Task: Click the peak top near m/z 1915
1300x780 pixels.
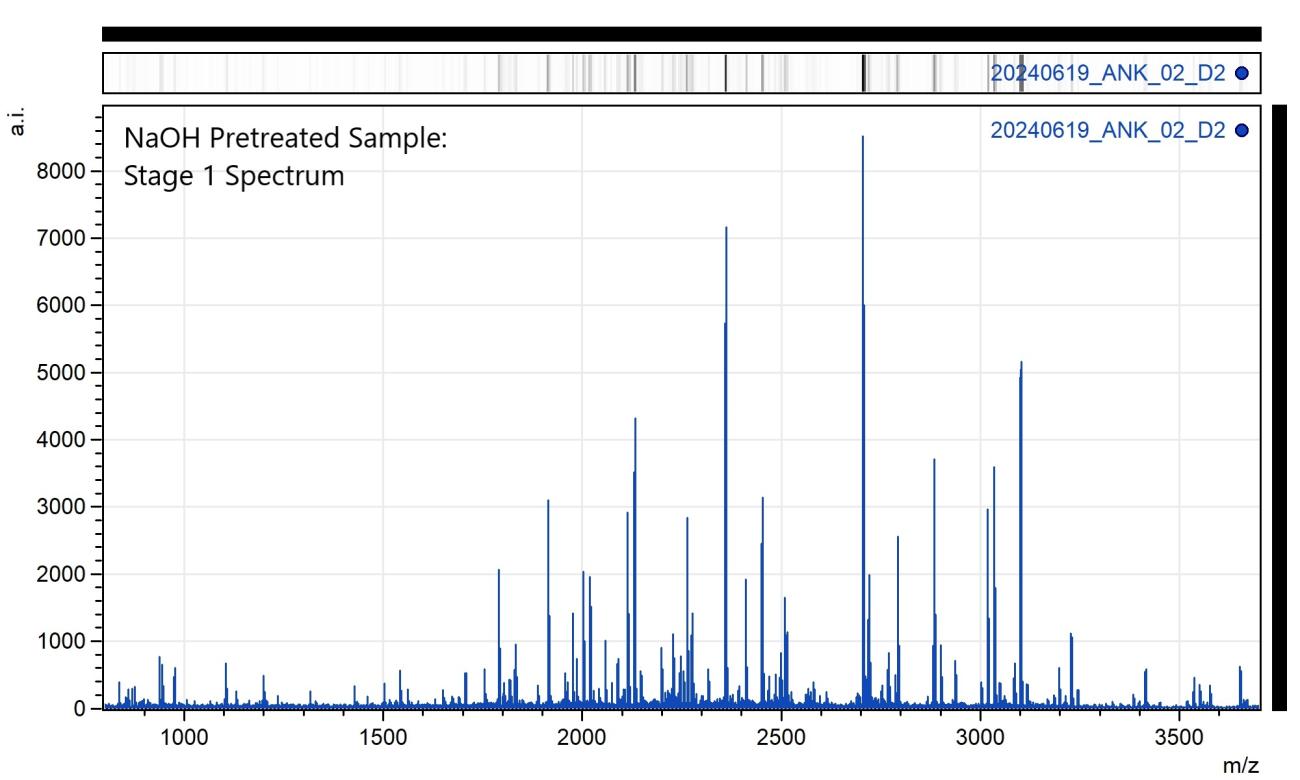Action: tap(548, 502)
